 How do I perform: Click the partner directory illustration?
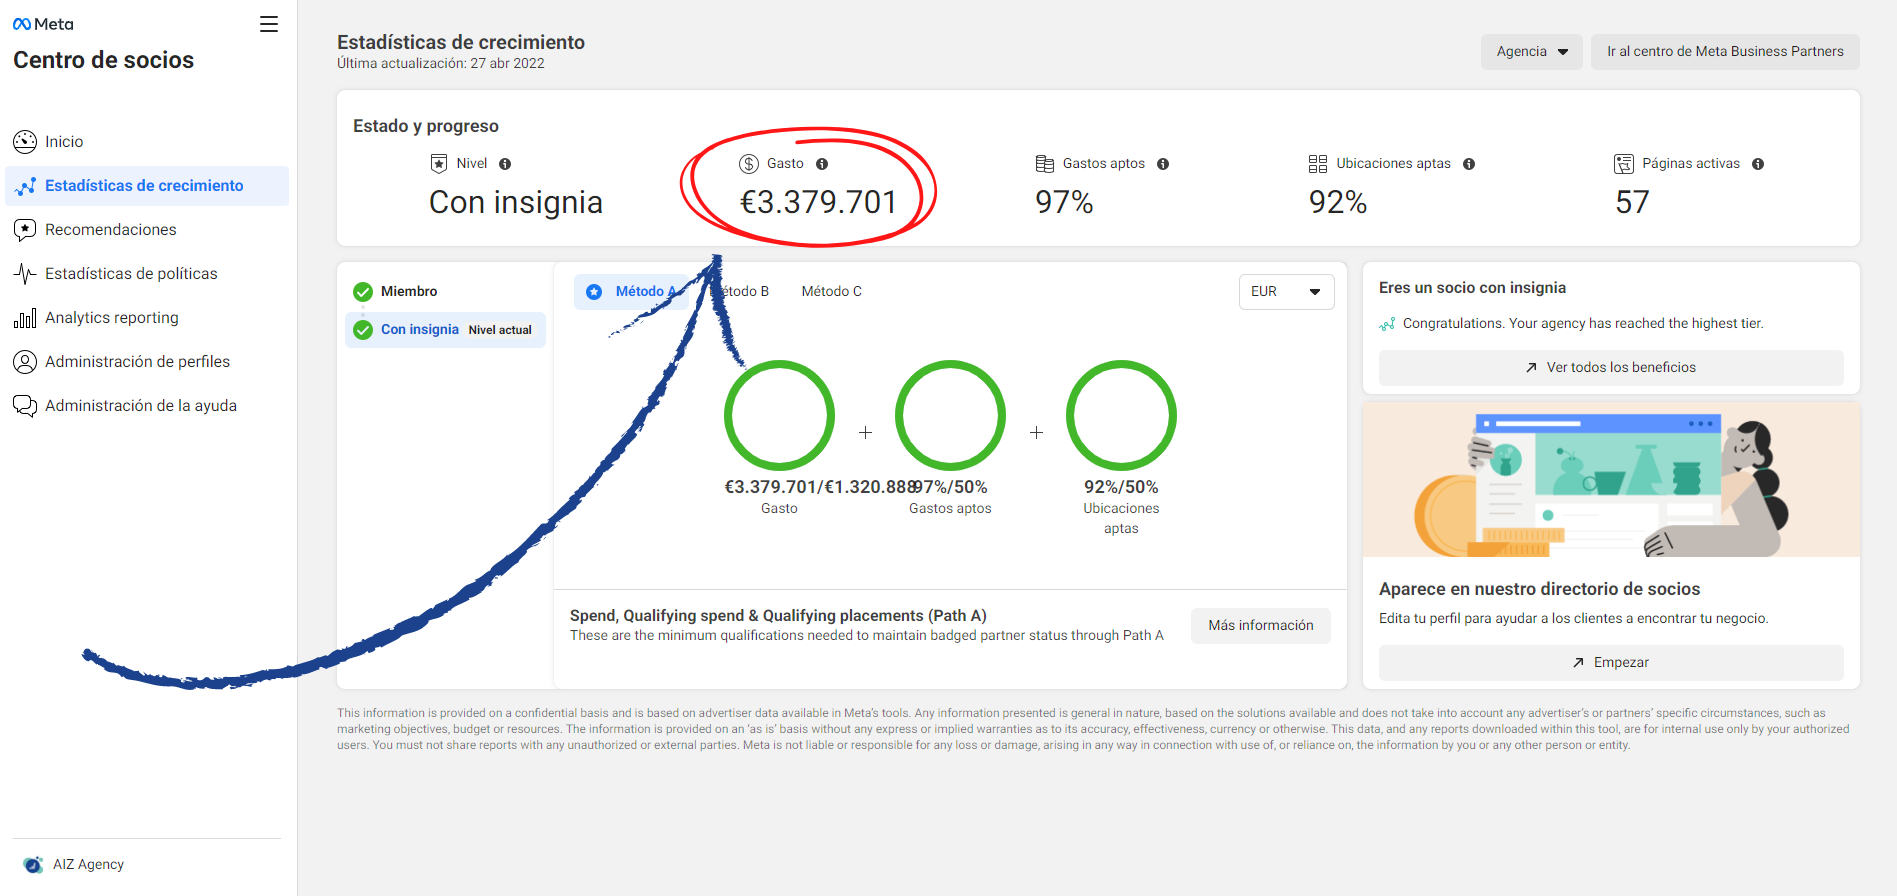[x=1611, y=480]
